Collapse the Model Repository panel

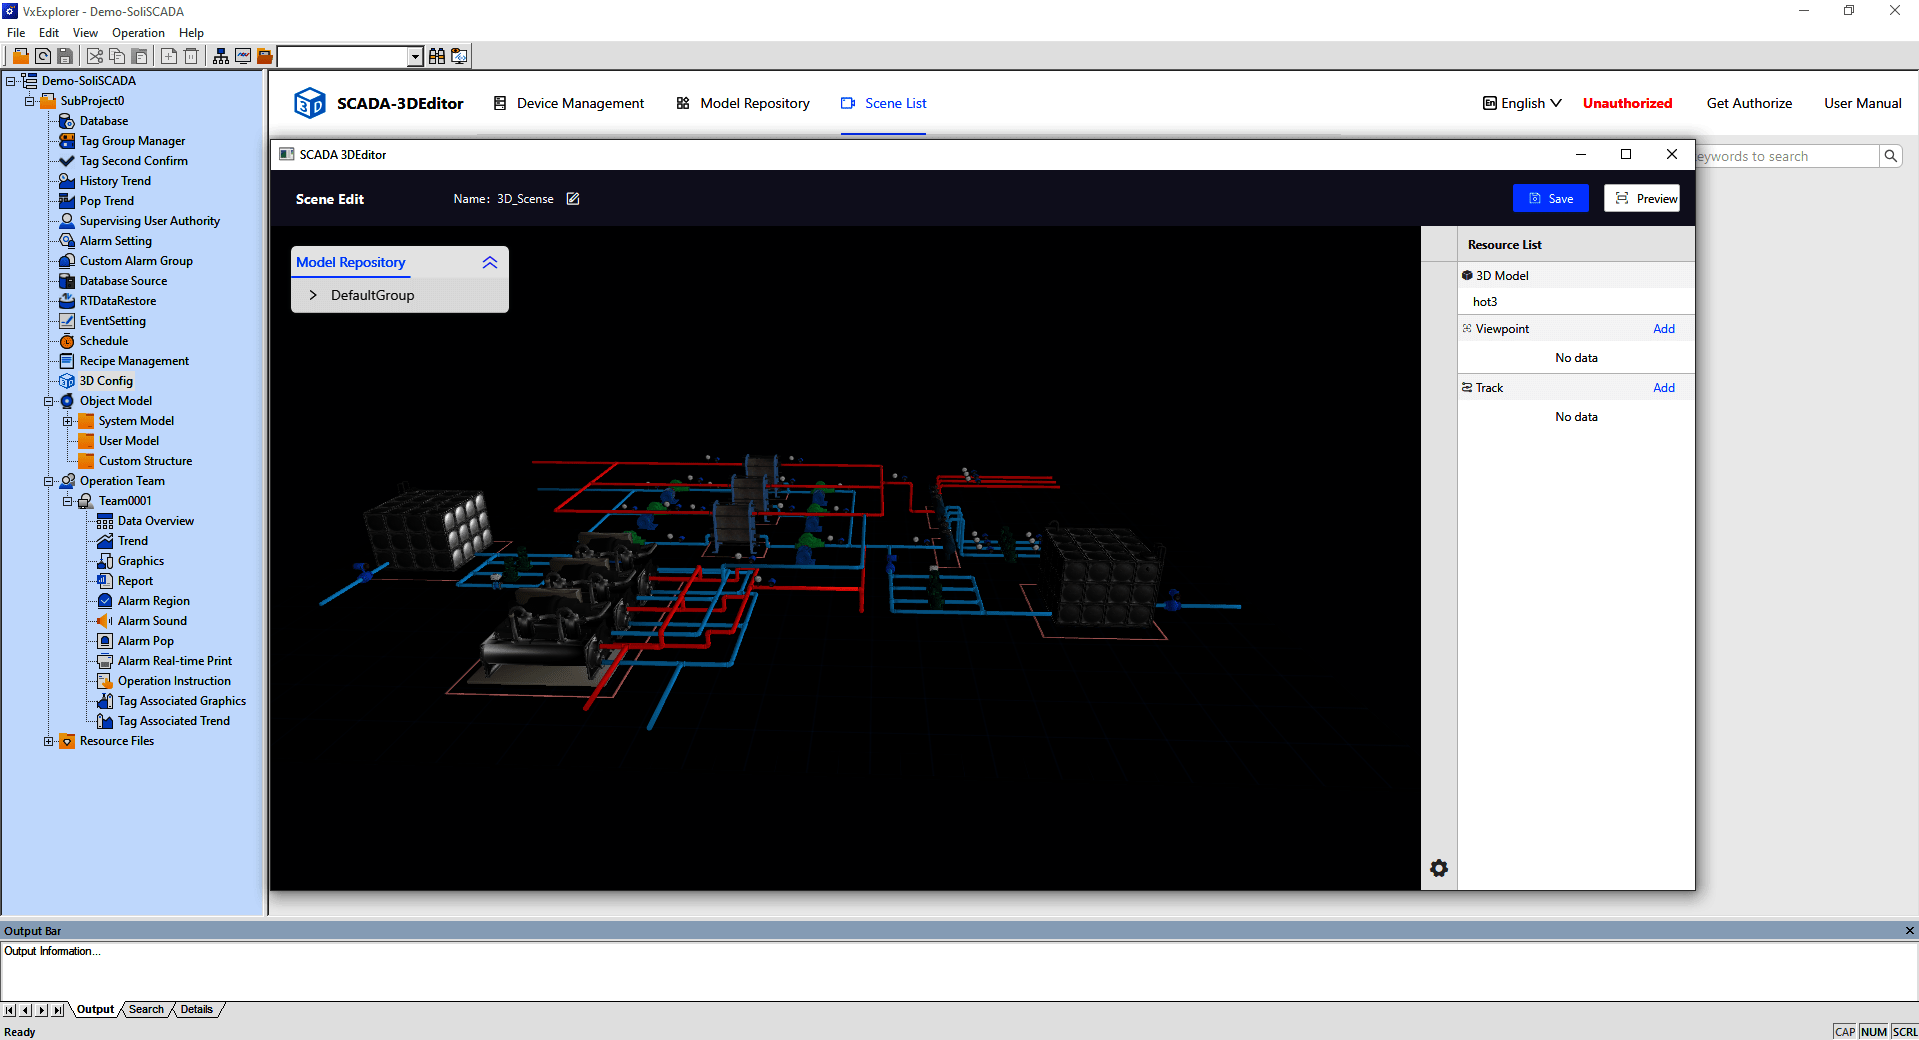(490, 262)
